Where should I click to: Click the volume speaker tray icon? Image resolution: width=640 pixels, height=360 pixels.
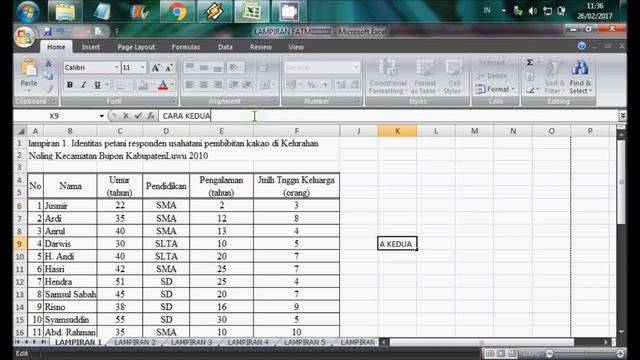[532, 11]
